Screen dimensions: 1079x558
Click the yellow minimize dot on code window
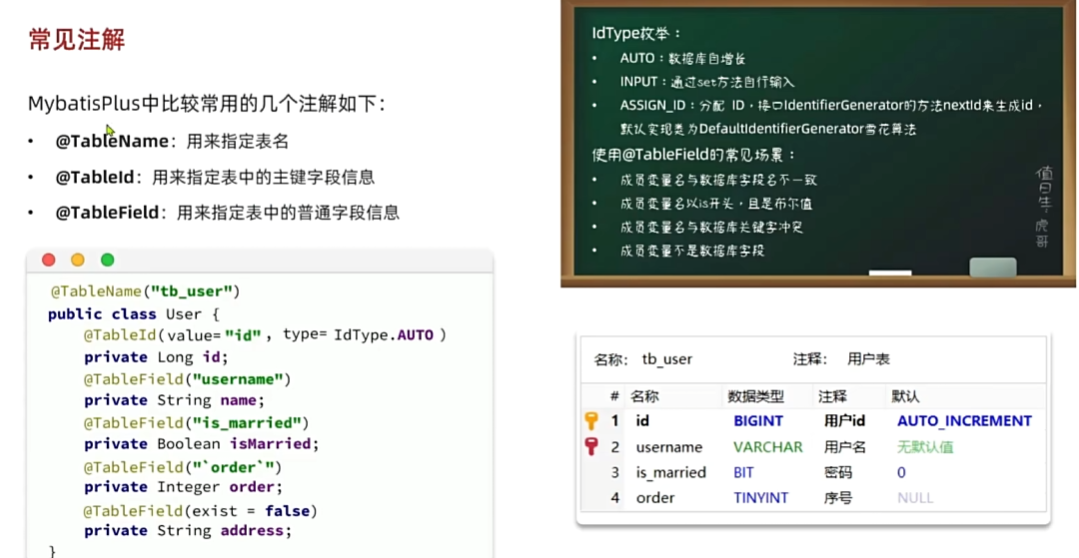(78, 259)
